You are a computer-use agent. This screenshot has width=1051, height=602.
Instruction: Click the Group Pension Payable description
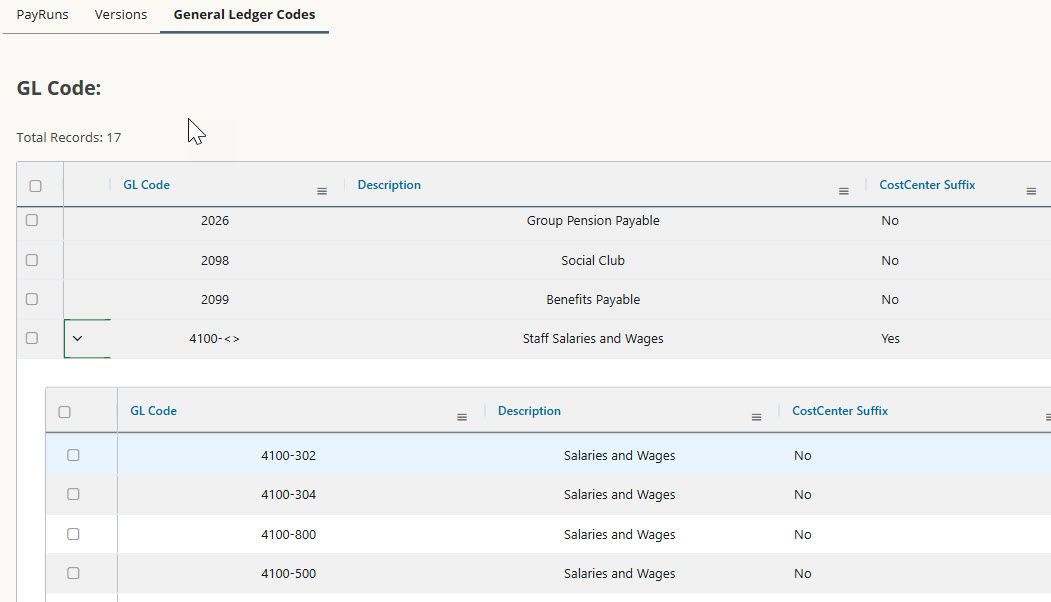click(x=593, y=221)
